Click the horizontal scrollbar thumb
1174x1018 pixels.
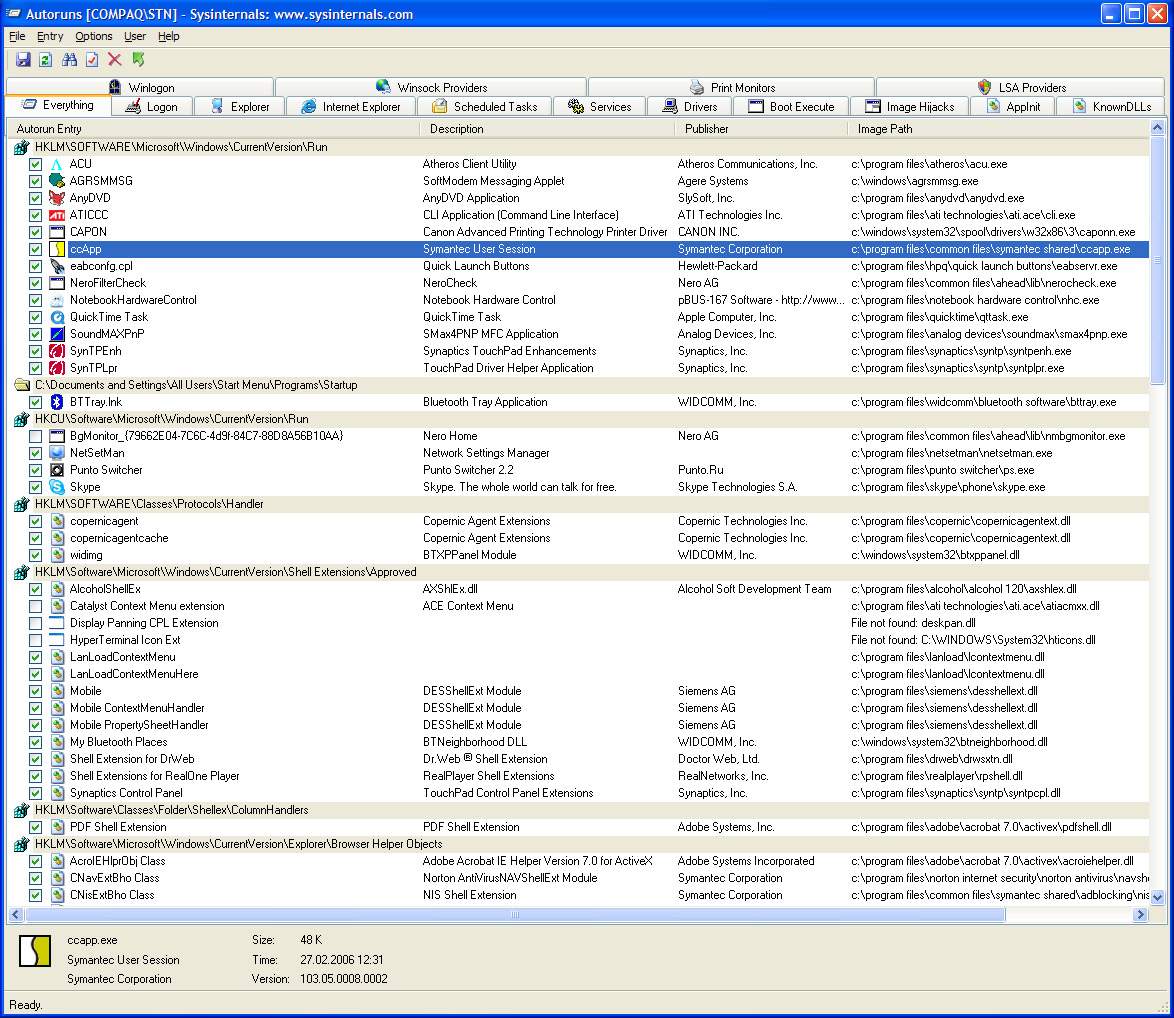[515, 915]
